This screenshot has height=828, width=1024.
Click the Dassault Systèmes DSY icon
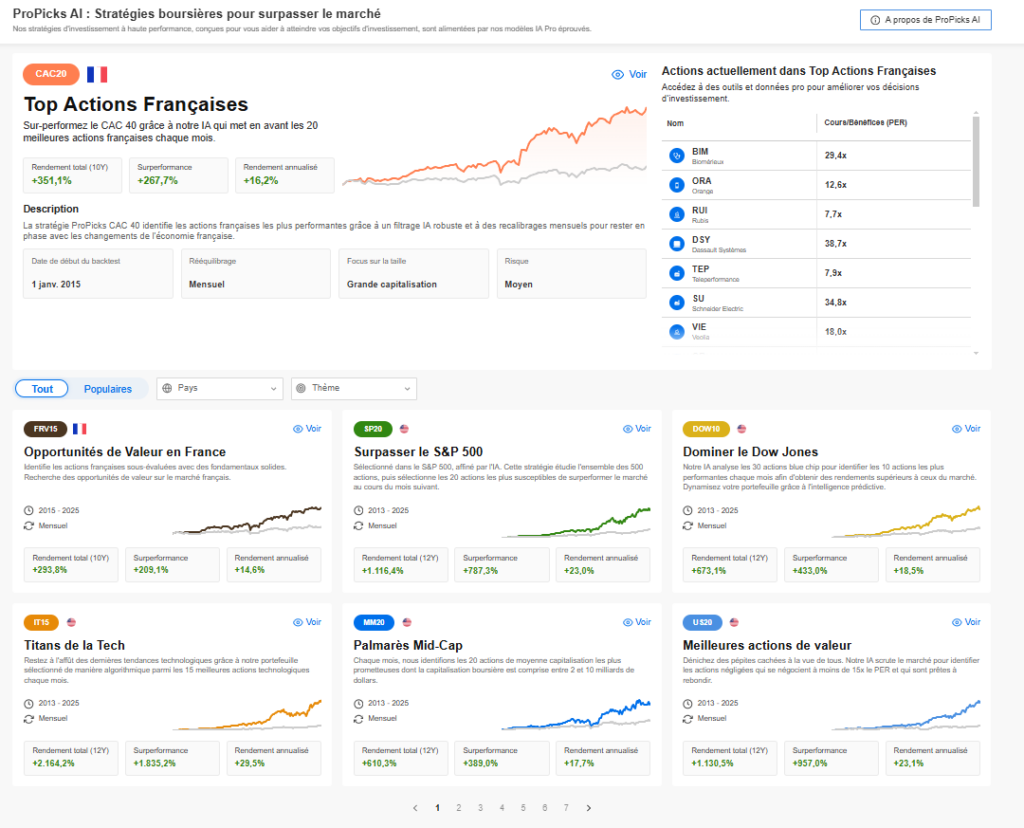point(676,243)
